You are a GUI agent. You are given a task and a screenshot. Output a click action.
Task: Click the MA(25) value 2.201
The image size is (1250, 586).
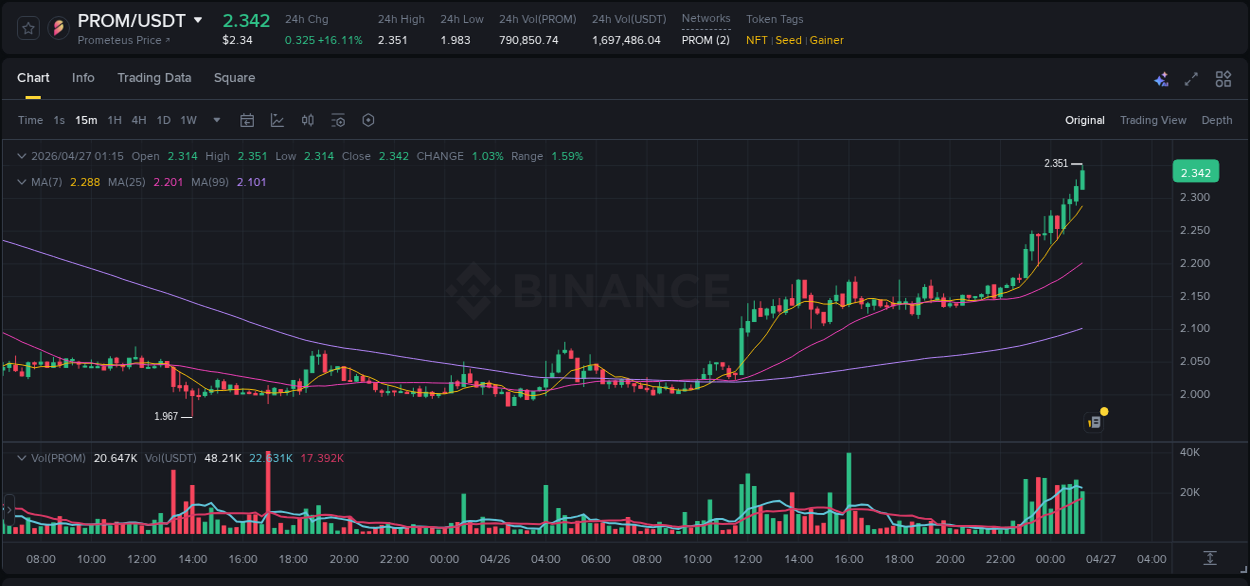click(168, 182)
